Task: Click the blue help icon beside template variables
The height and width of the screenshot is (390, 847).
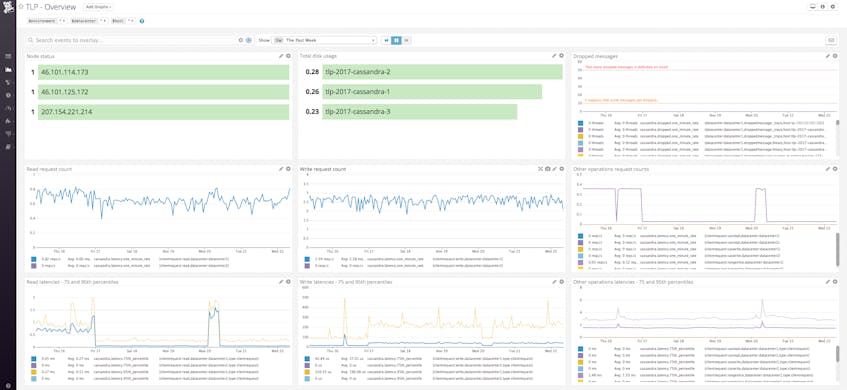Action: point(142,21)
